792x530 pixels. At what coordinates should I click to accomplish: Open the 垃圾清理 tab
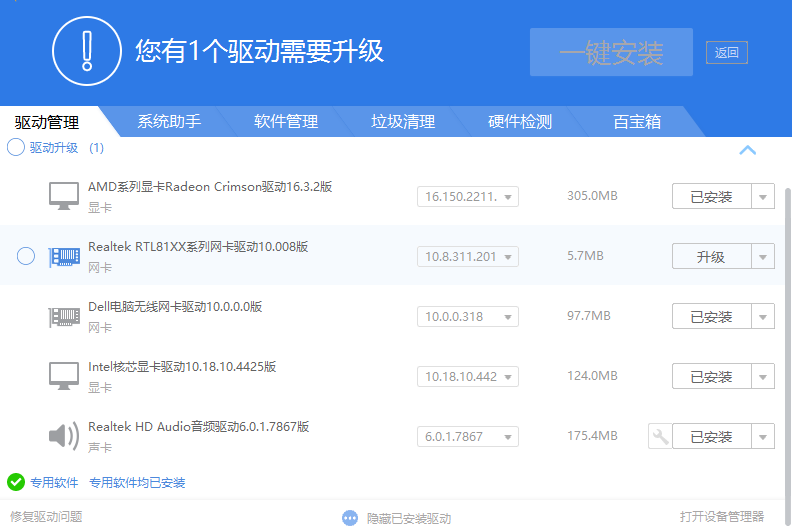[x=403, y=122]
